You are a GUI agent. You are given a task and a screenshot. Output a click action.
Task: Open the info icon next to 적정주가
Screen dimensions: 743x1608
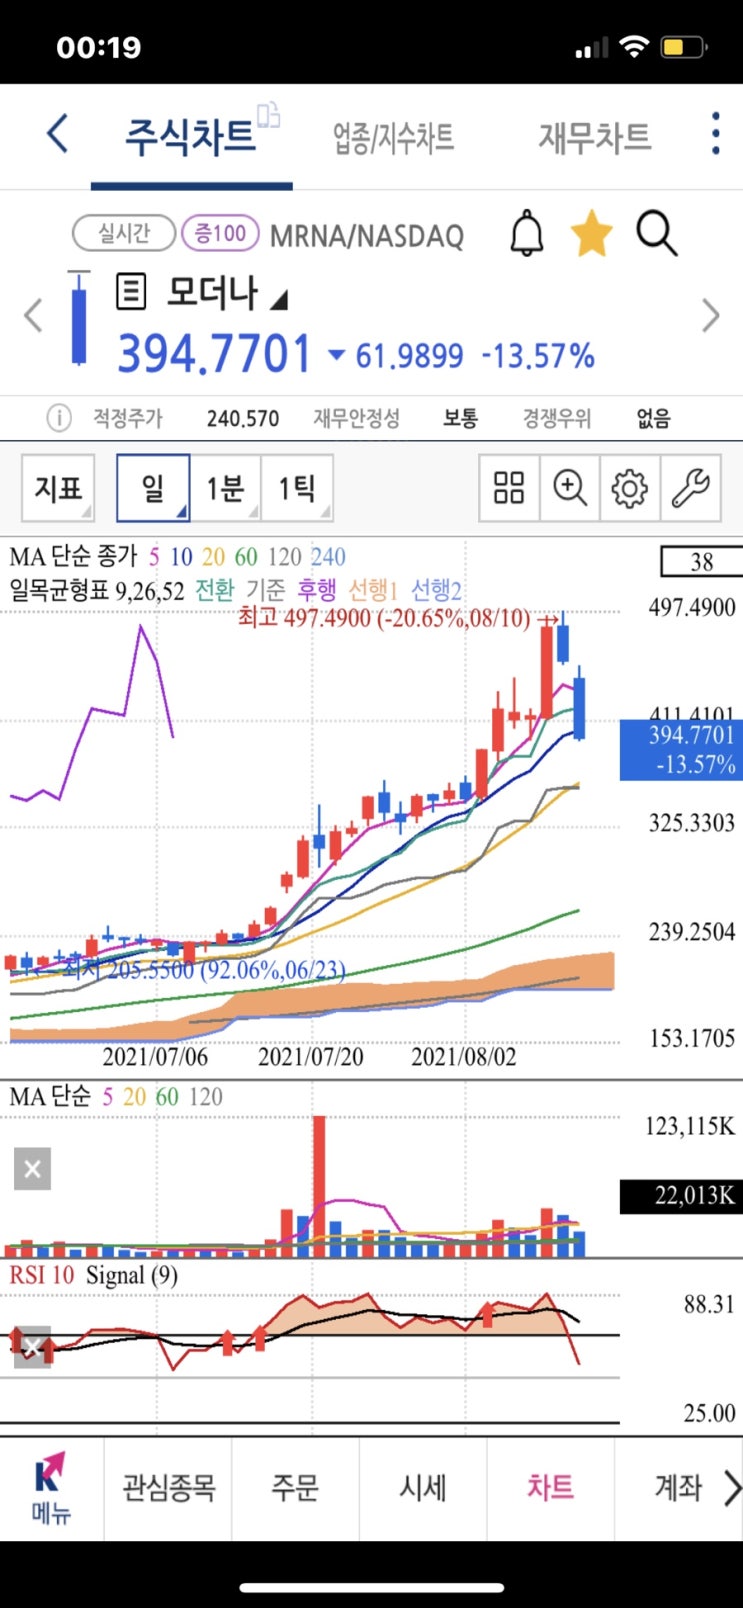(59, 418)
